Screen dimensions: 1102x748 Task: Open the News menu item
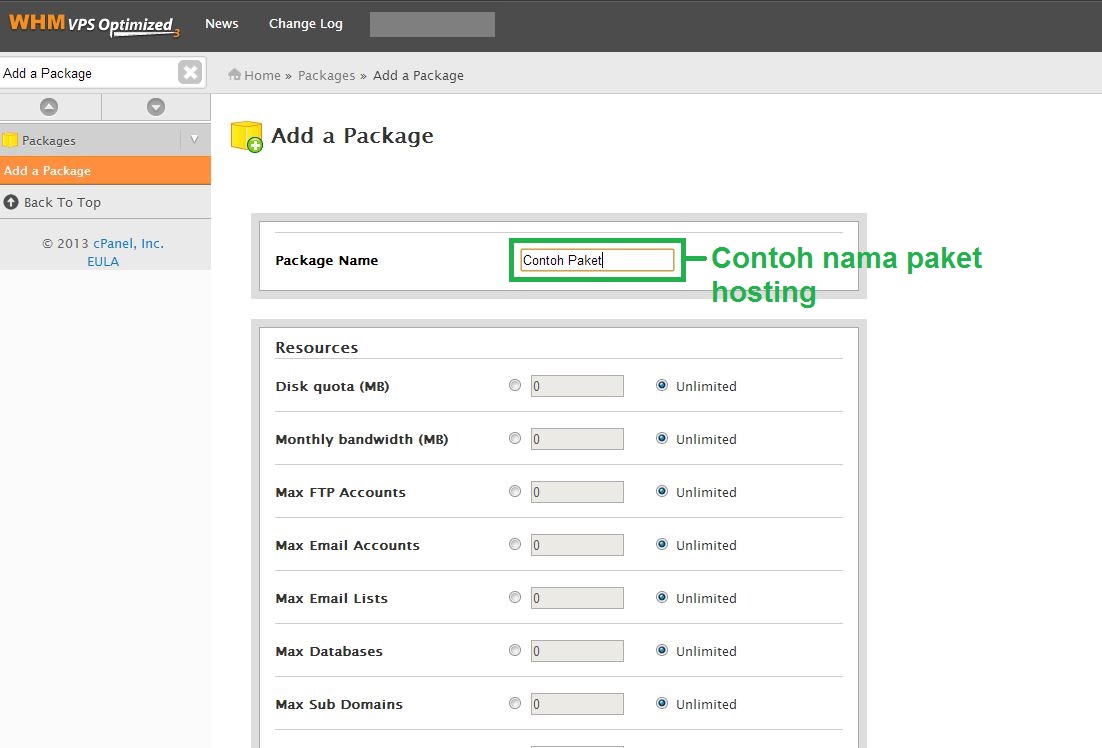point(221,24)
